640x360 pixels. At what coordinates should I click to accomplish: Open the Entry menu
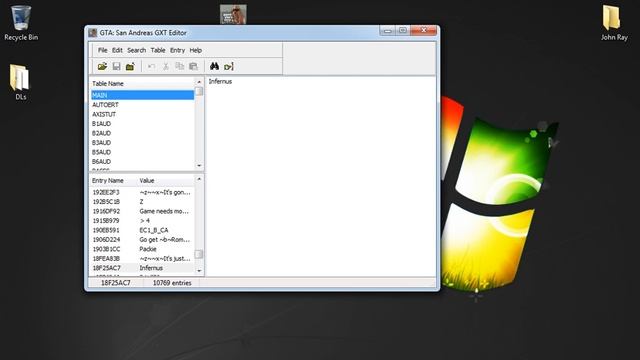178,50
